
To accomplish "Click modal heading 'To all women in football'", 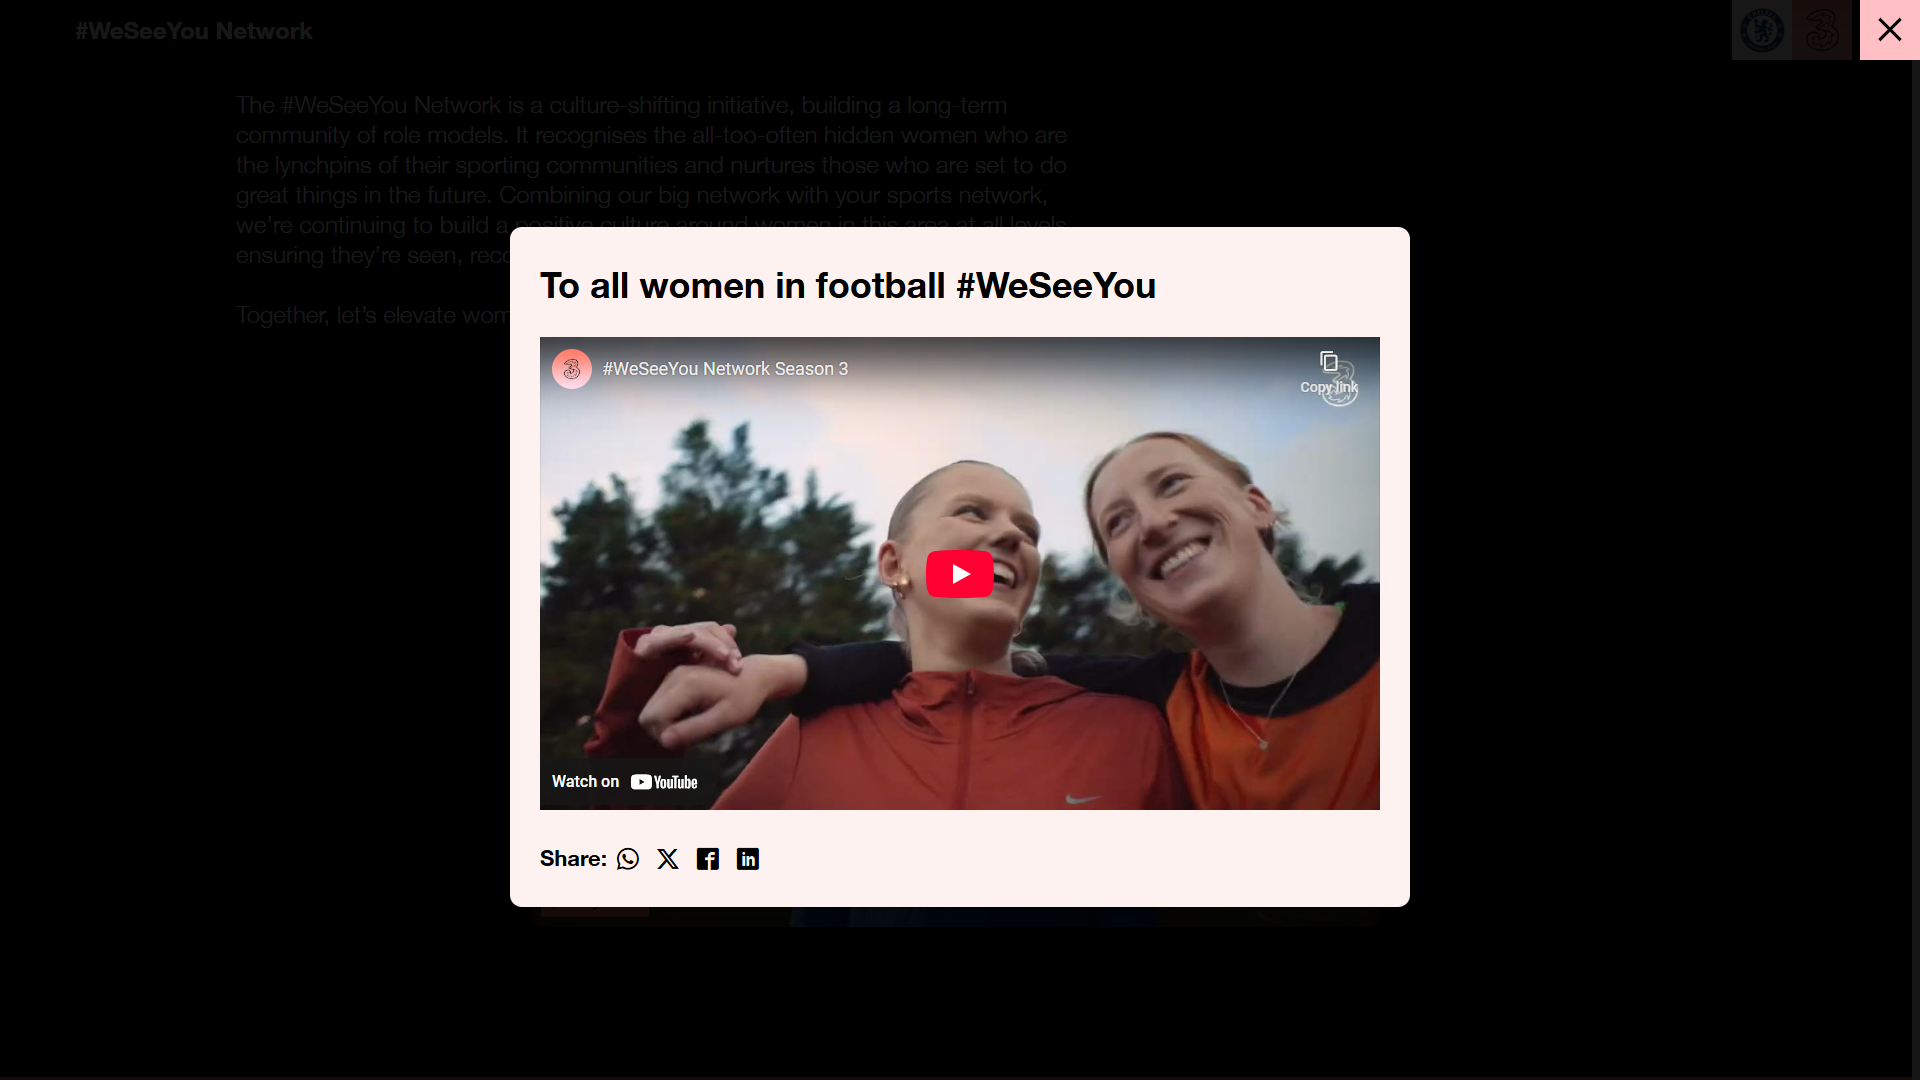I will pos(848,286).
